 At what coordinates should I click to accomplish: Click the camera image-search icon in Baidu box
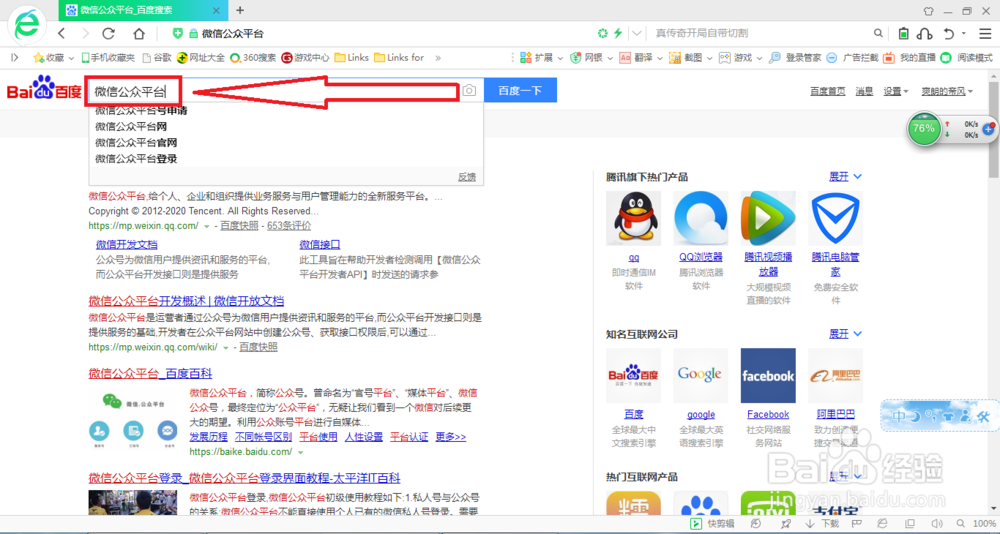pos(469,91)
